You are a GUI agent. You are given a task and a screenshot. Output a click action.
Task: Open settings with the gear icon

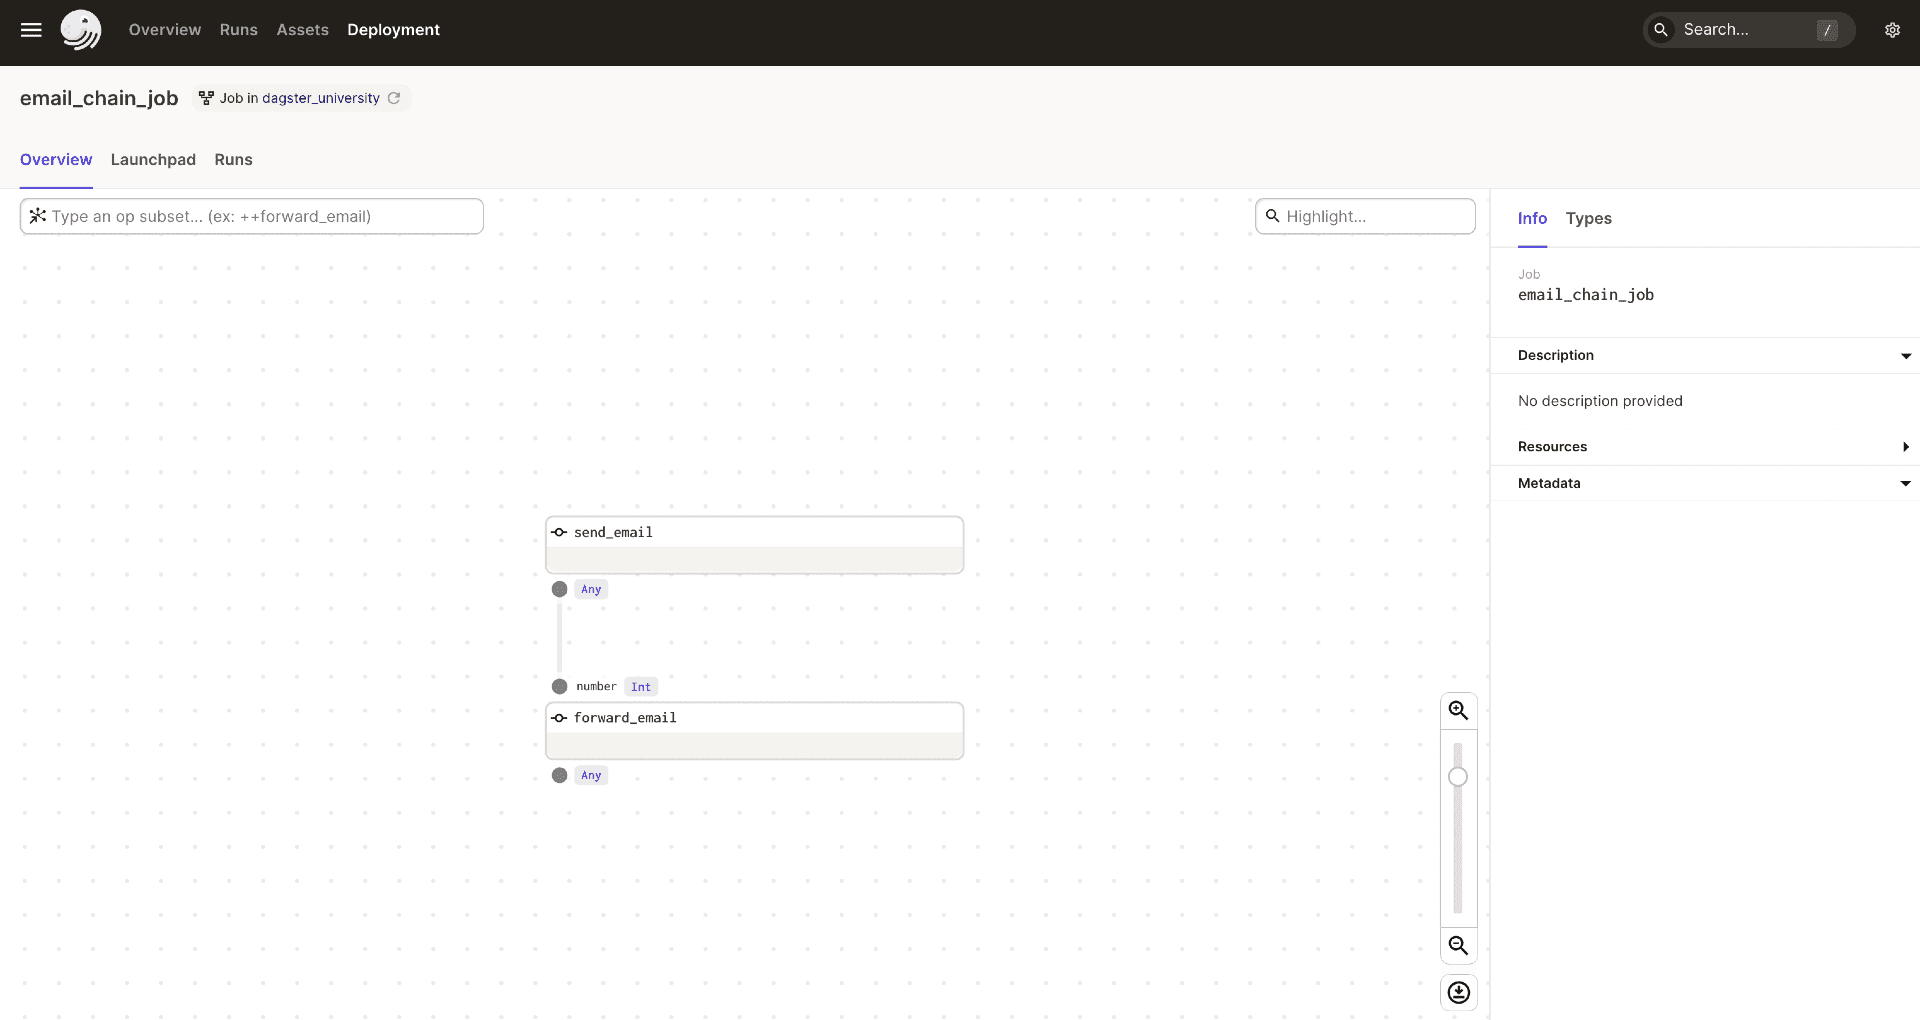1892,30
